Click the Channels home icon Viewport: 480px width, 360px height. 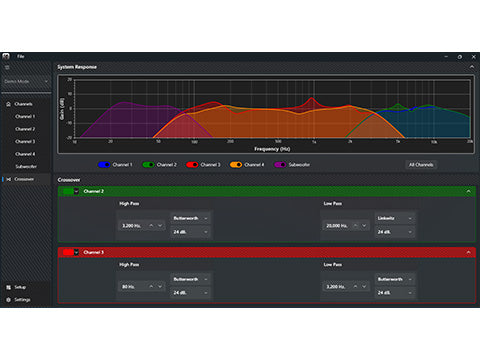point(8,104)
